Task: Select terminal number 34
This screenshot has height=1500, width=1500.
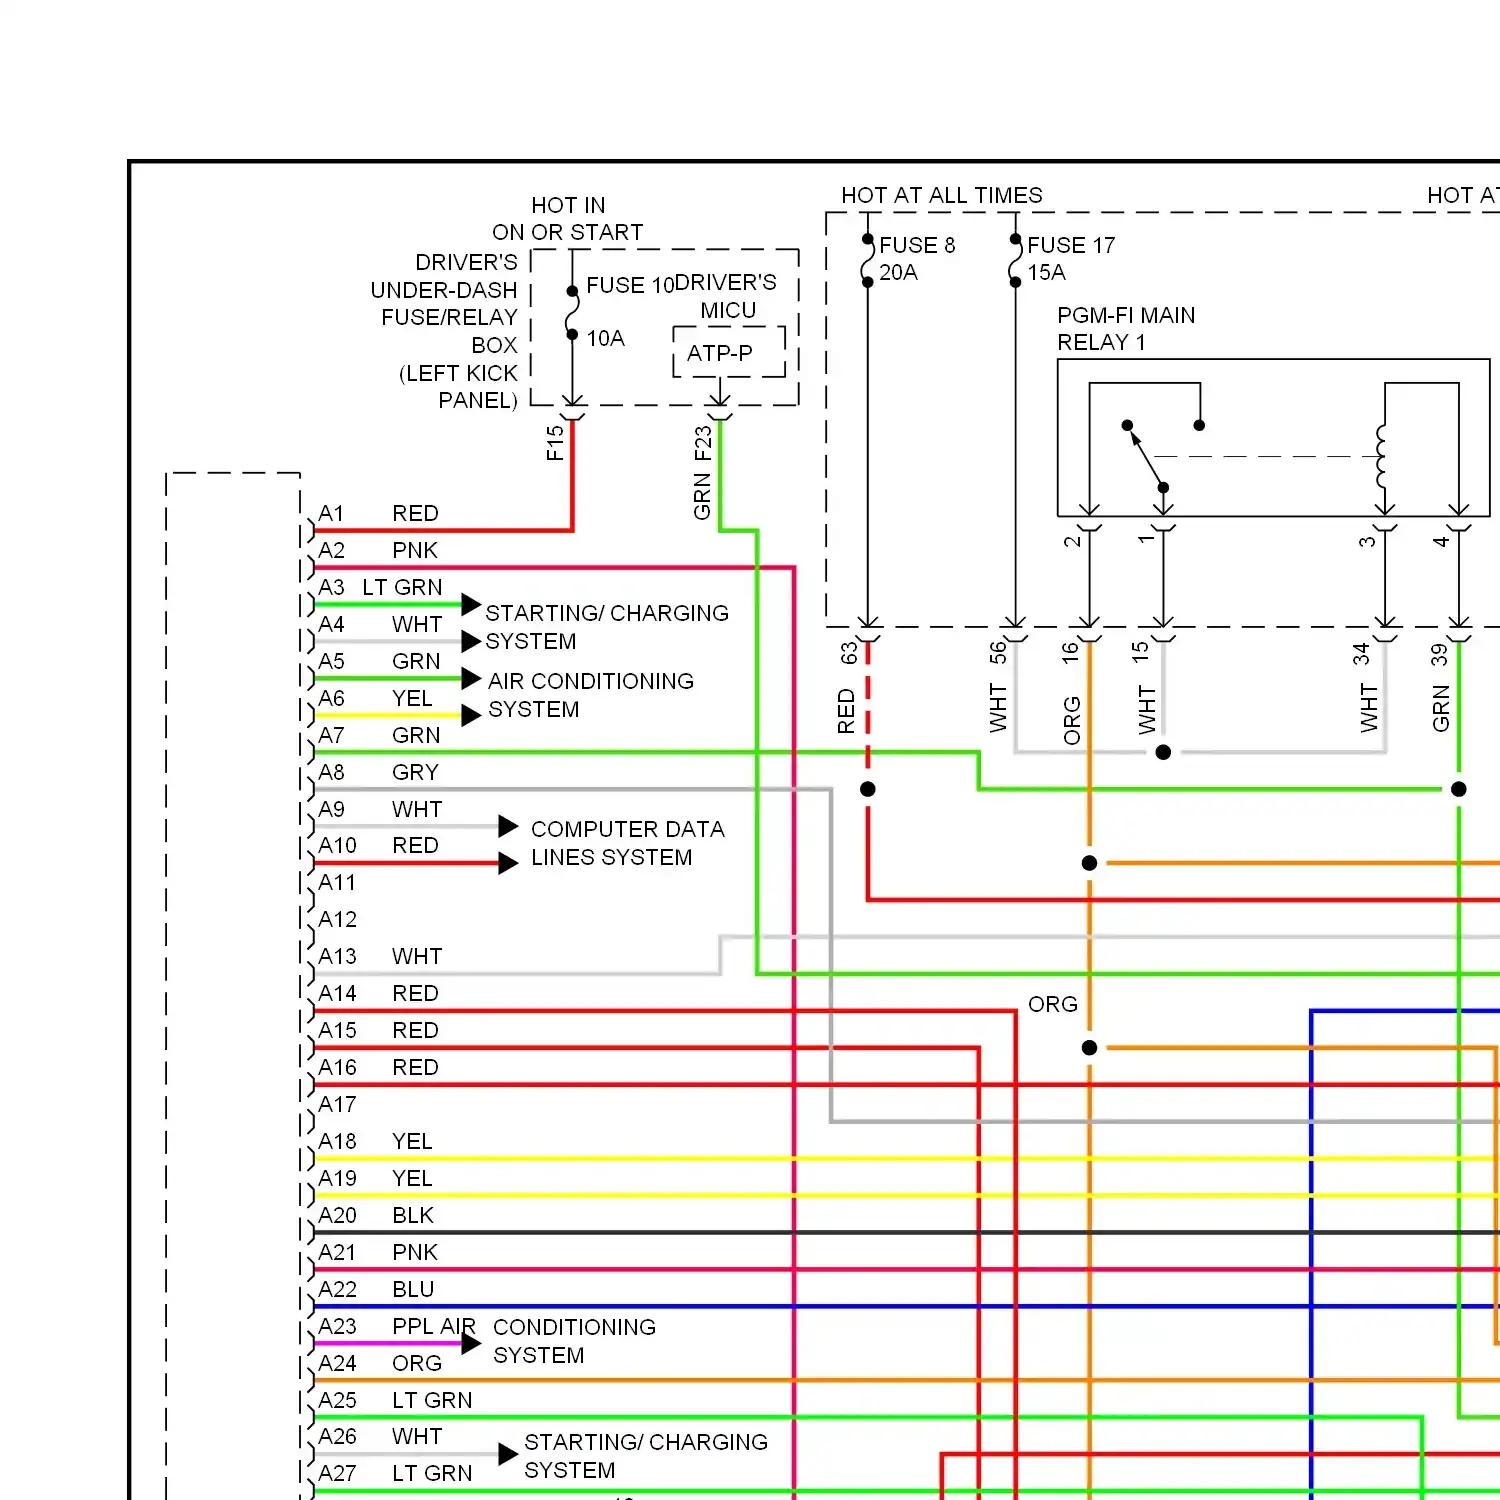Action: tap(1361, 654)
